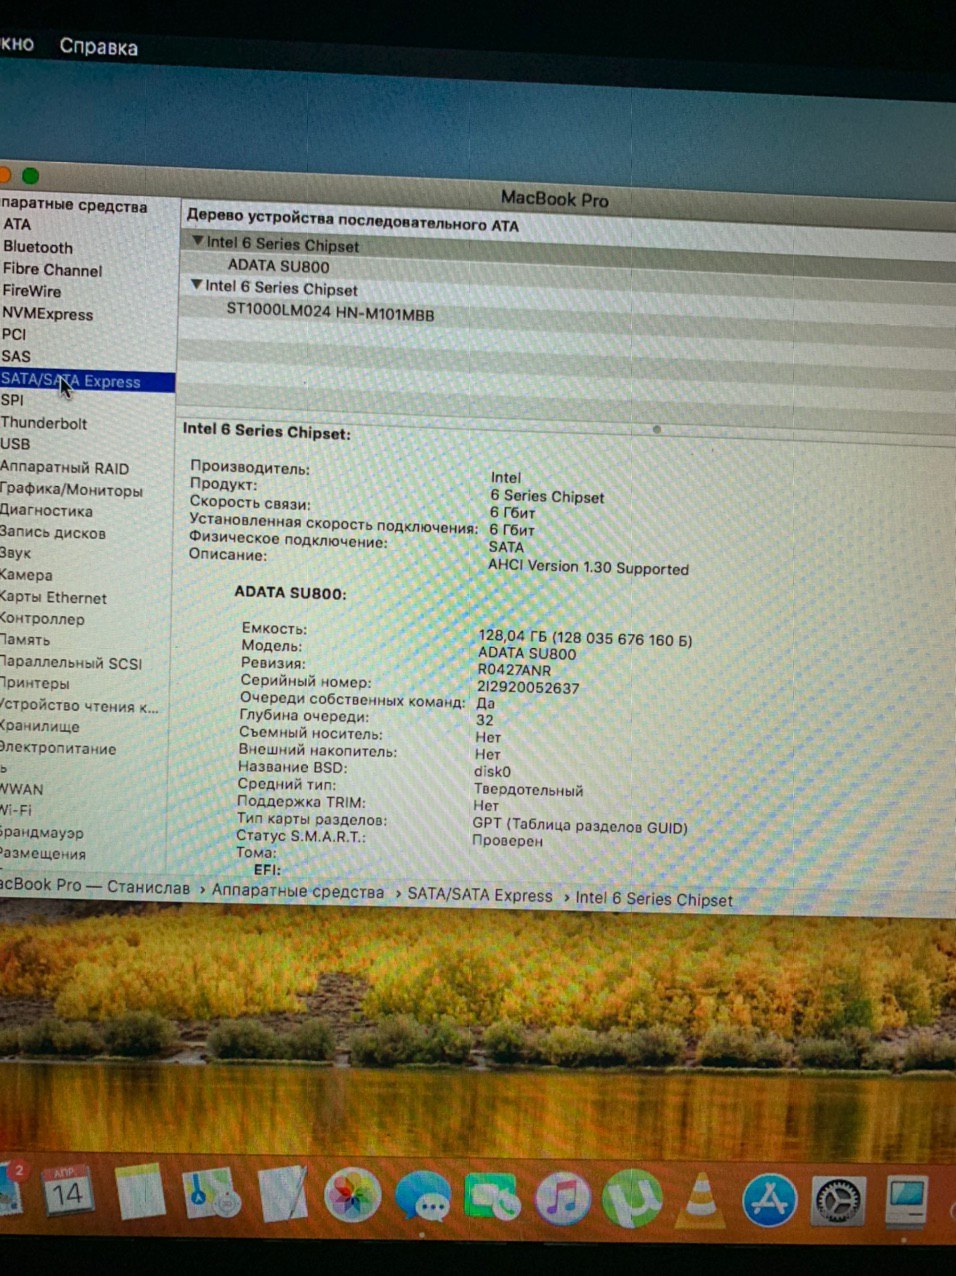Open System Preferences gear in Dock
The image size is (956, 1276).
(x=837, y=1199)
